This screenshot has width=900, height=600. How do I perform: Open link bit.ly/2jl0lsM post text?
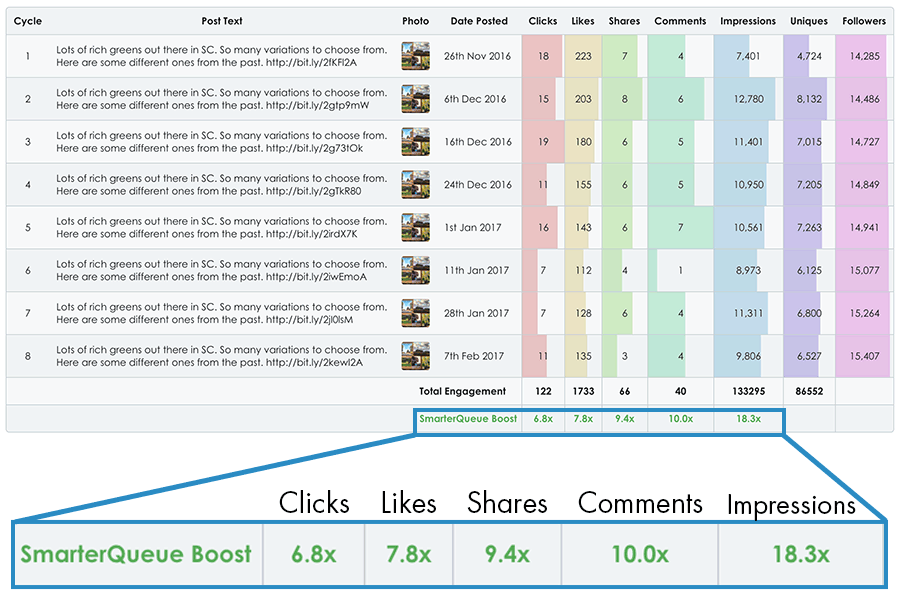point(309,320)
